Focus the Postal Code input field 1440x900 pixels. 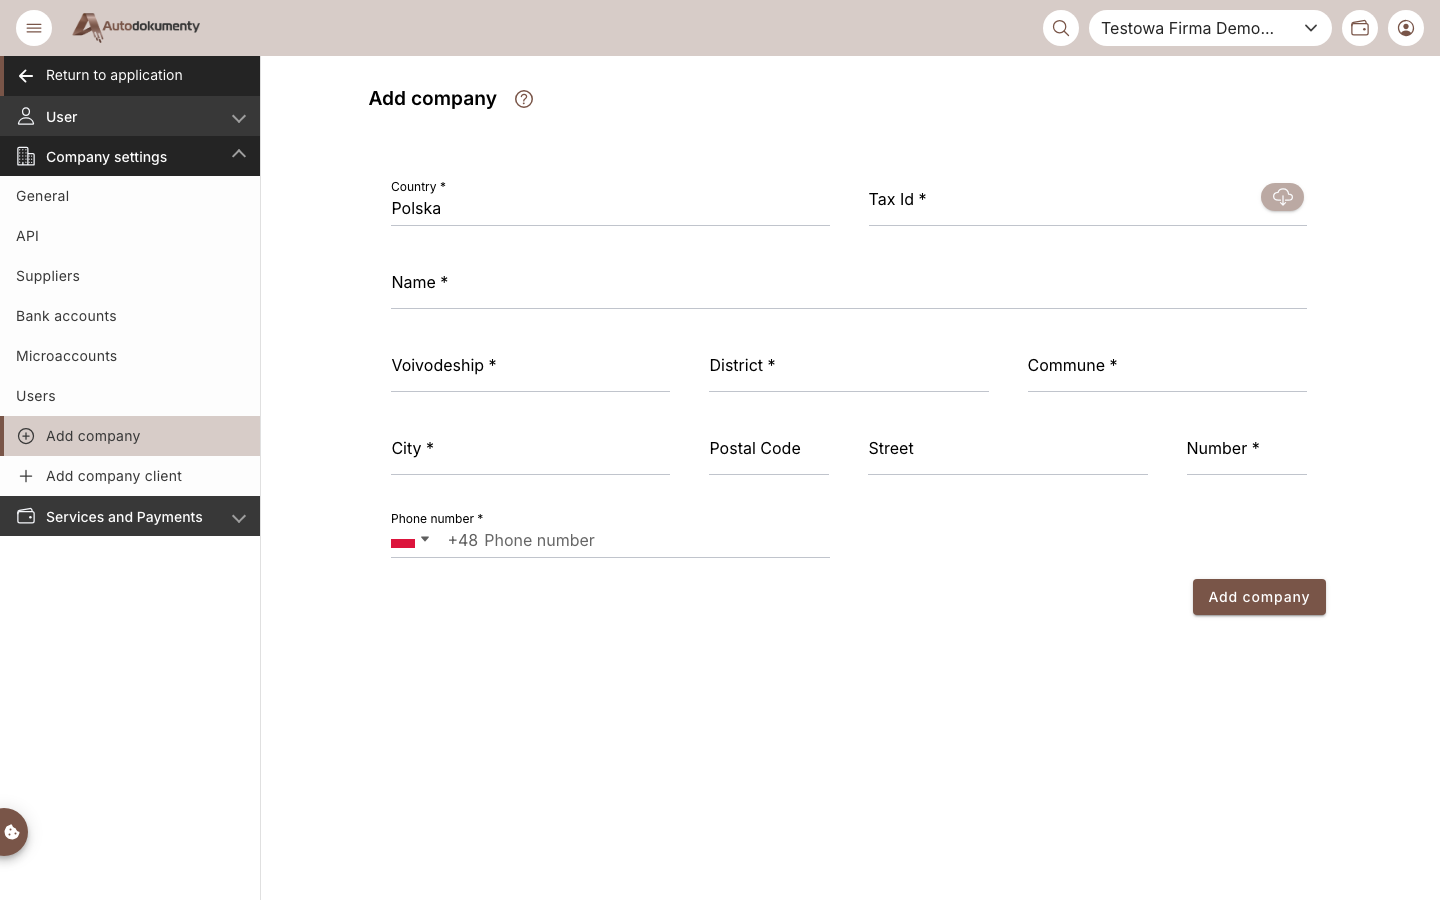[x=769, y=450]
